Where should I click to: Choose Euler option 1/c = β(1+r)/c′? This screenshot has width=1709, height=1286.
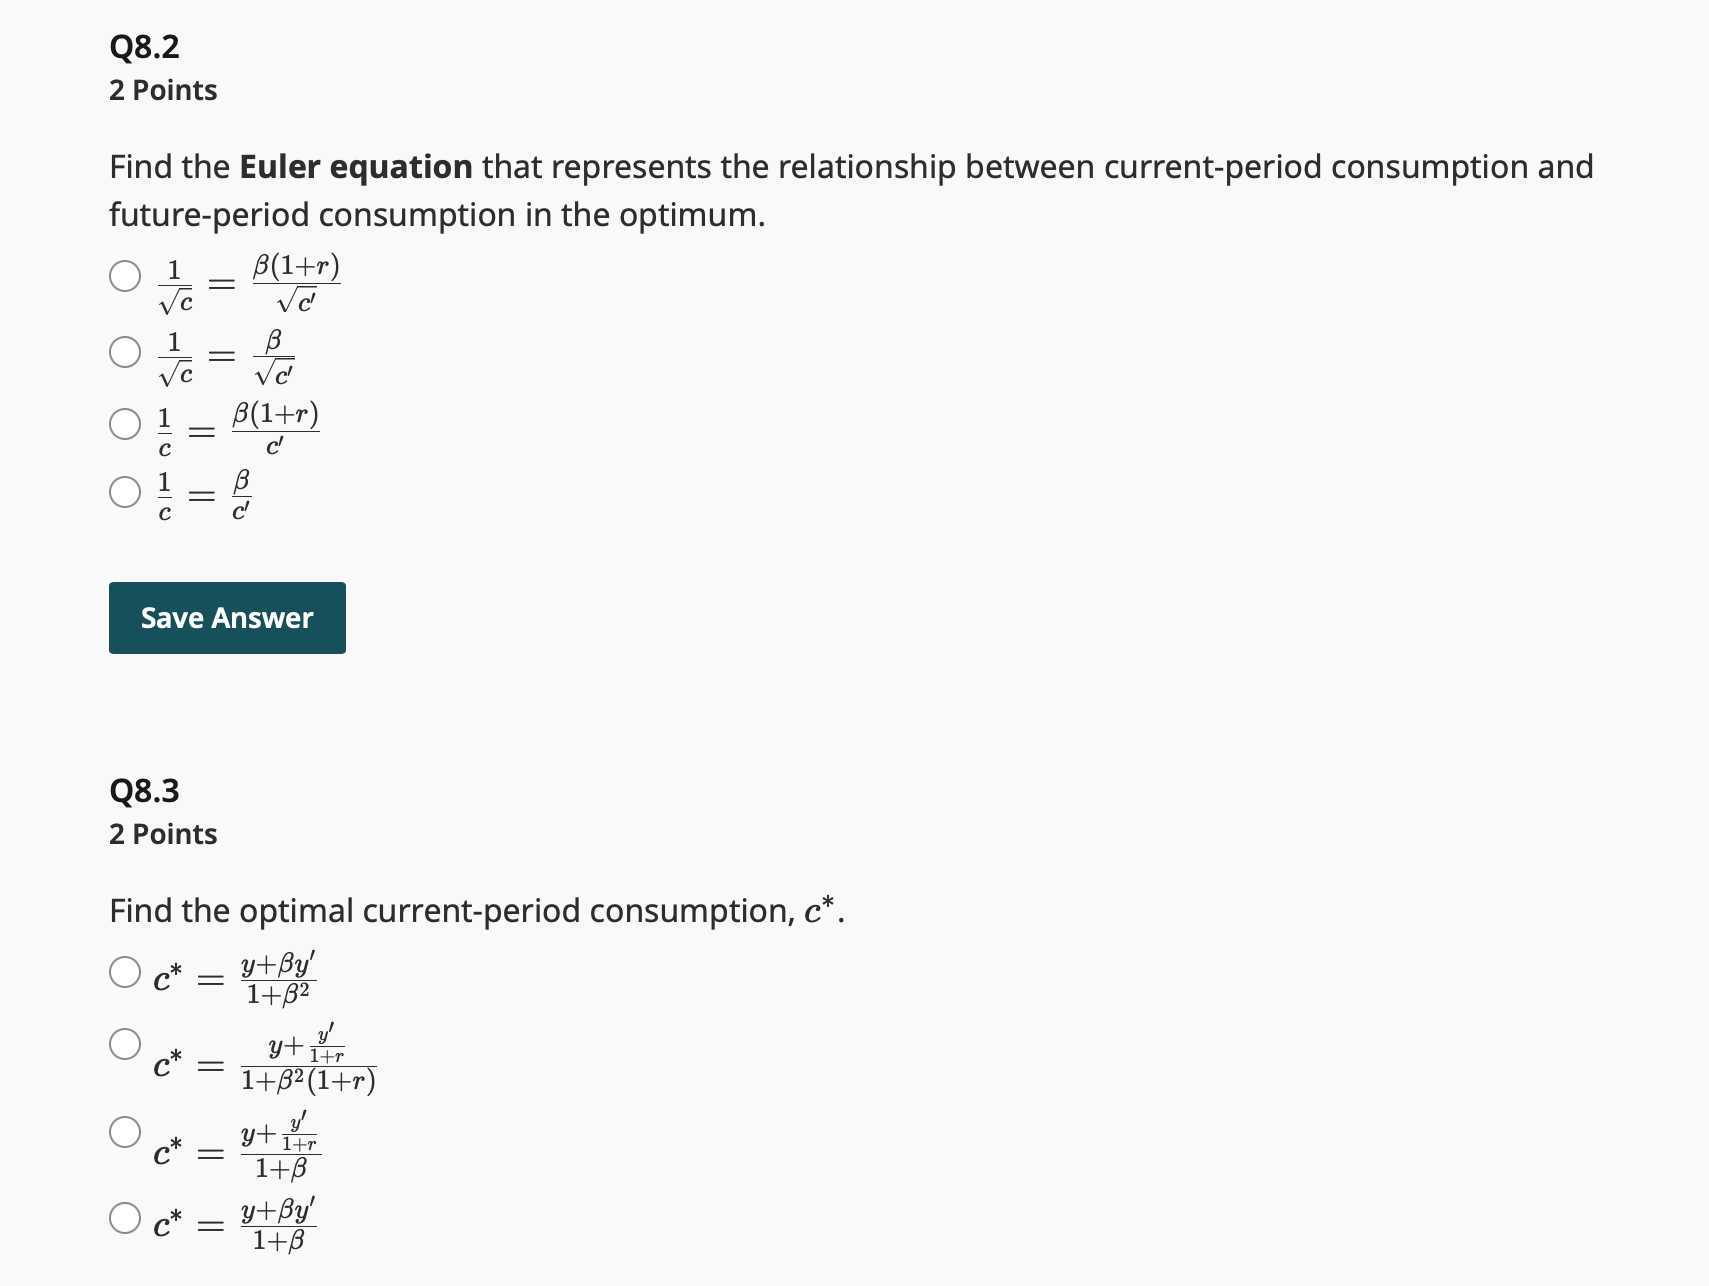click(x=125, y=424)
